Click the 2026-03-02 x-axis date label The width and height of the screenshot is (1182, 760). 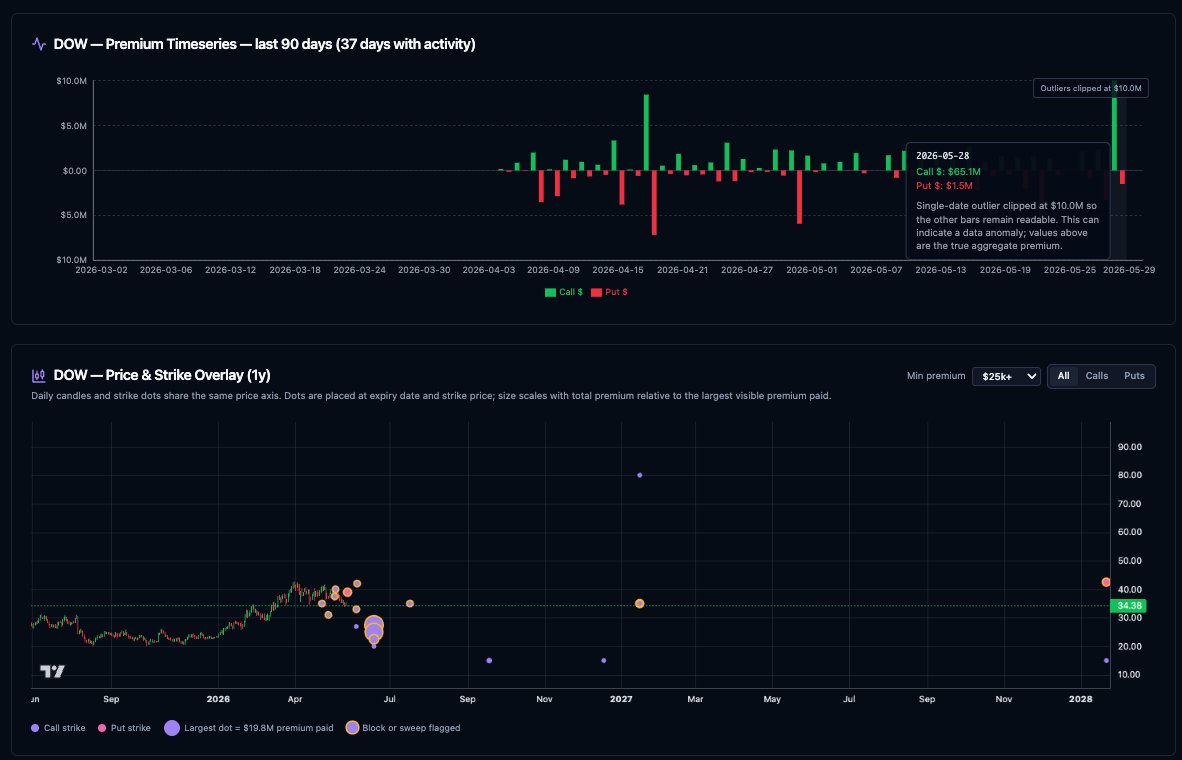[102, 270]
